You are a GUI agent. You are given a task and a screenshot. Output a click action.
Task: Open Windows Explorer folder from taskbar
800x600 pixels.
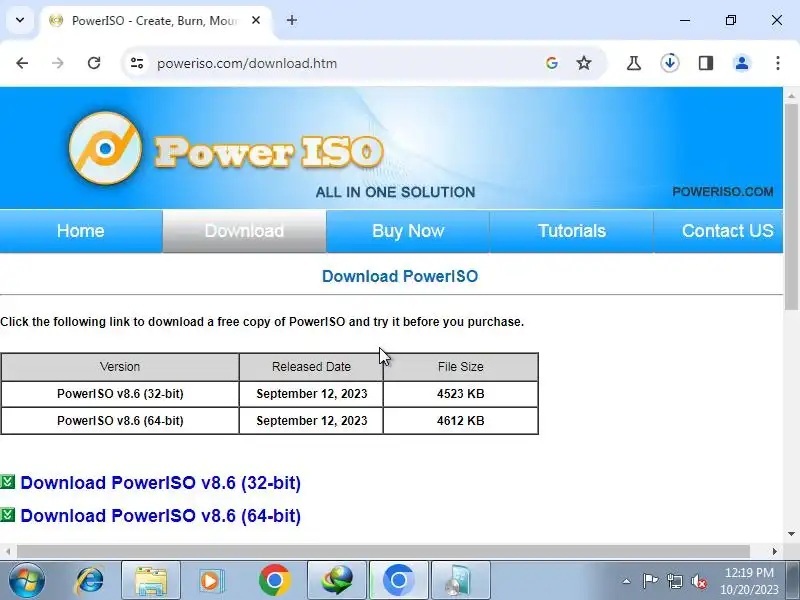click(151, 581)
